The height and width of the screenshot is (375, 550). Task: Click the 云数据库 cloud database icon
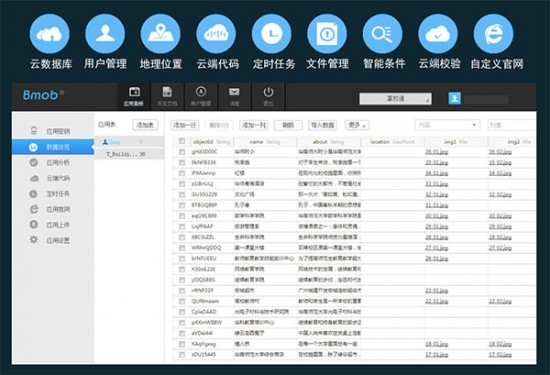49,34
